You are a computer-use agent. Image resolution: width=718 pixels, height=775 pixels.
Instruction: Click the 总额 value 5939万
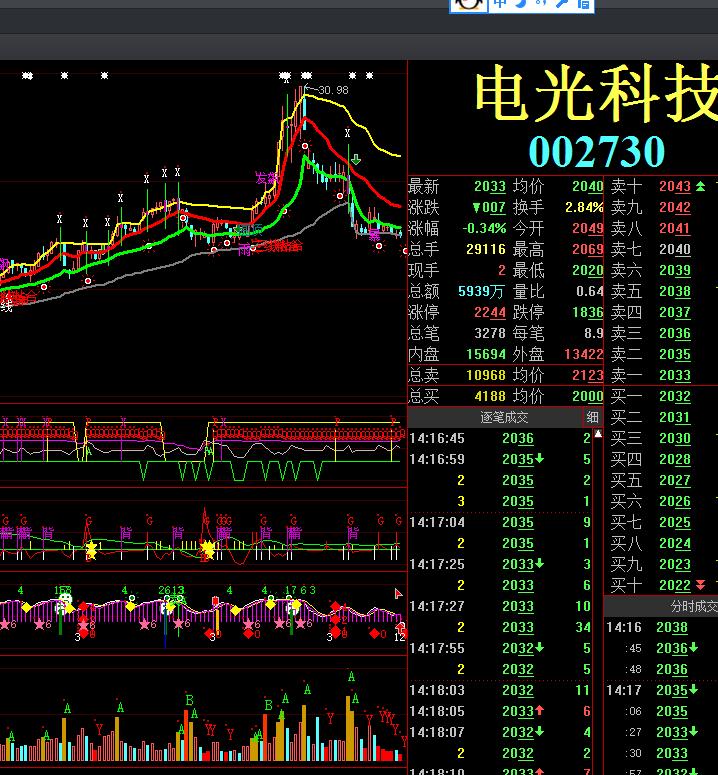[481, 291]
